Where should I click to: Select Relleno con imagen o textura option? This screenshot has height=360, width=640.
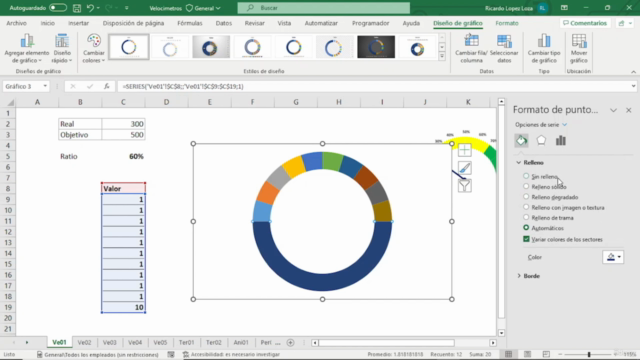coord(526,207)
